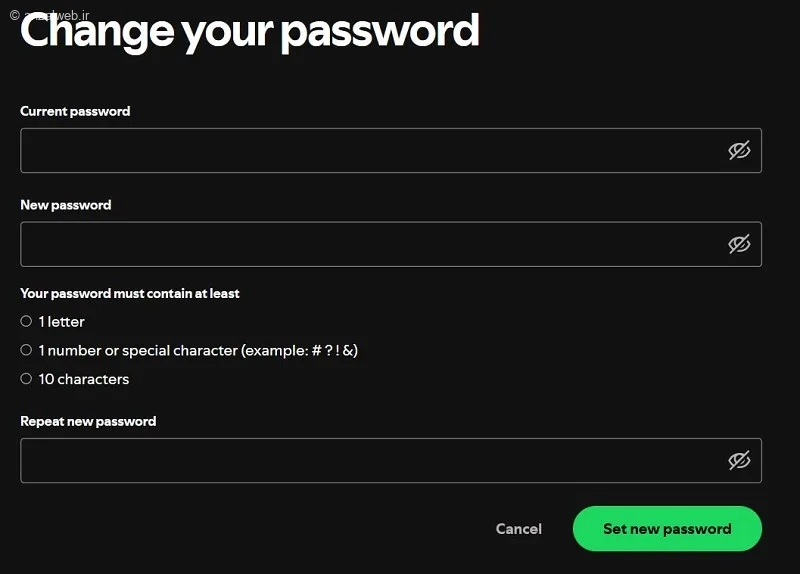
Task: Click the circle beside number or special character
Action: [x=26, y=350]
